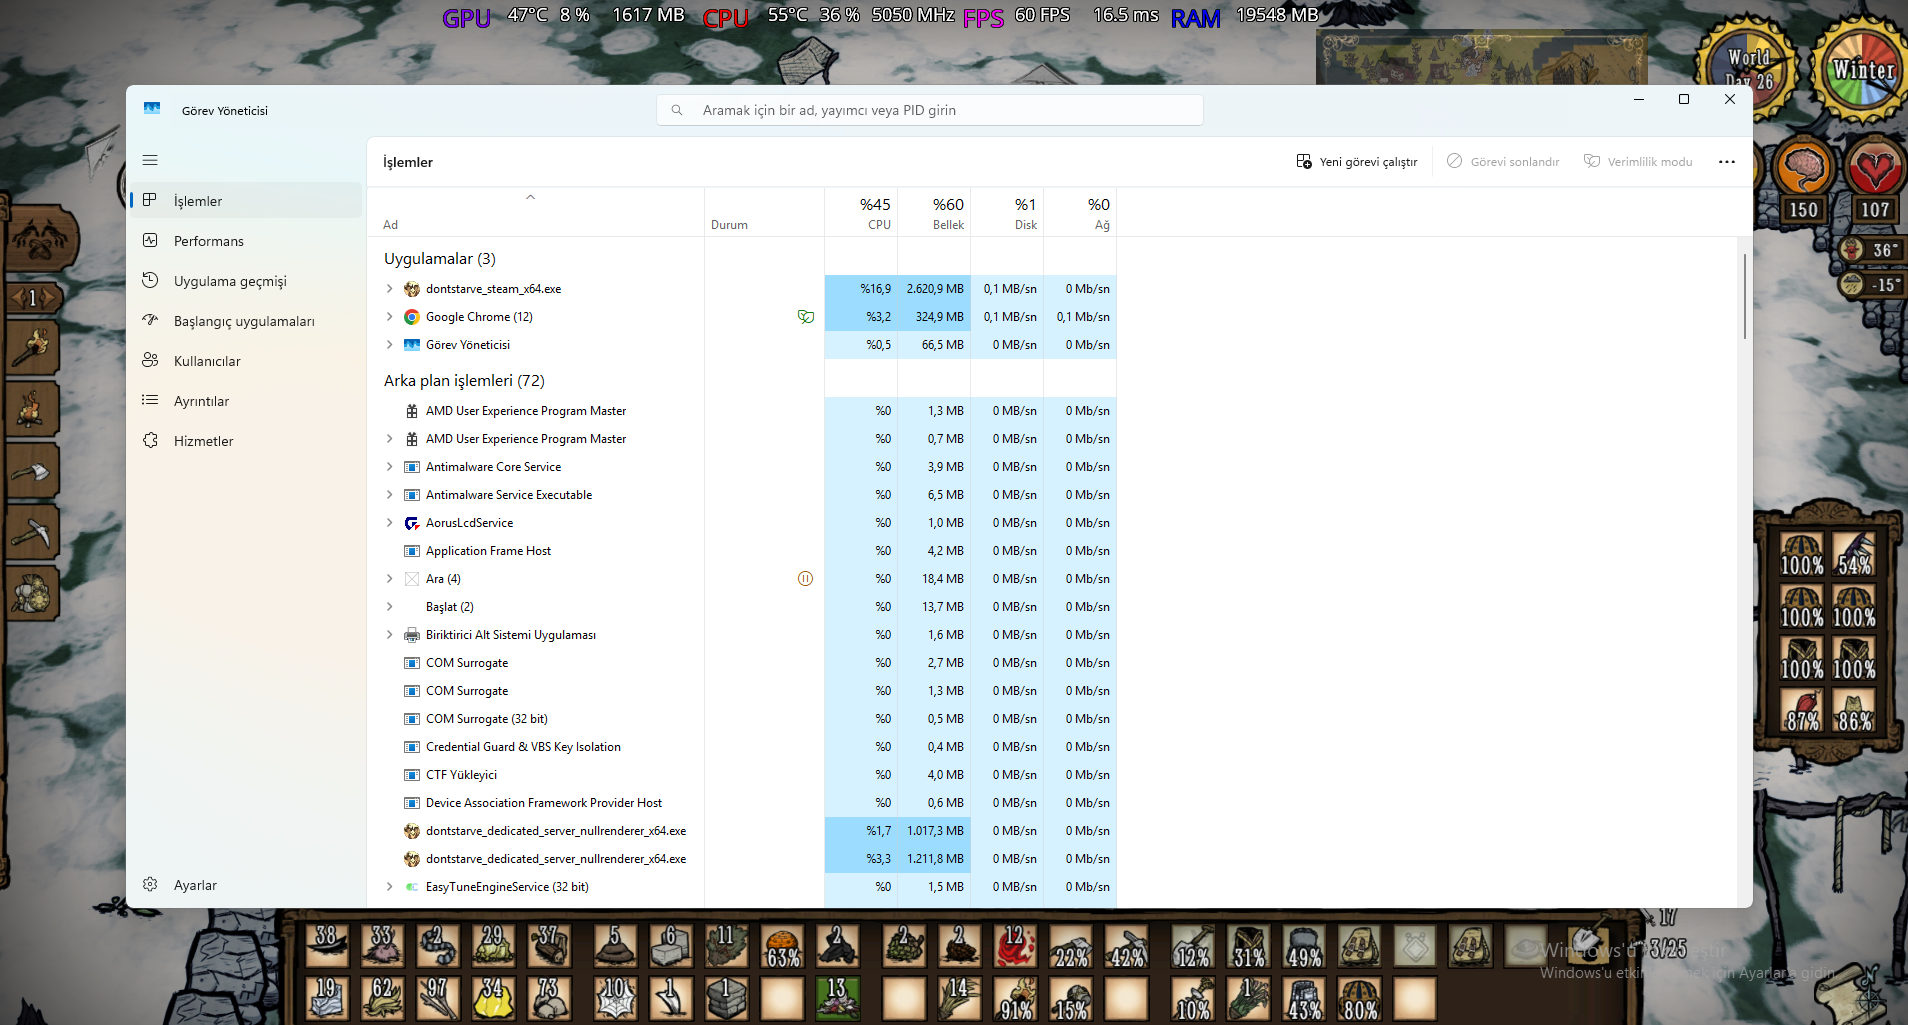Click the Yeni görevi çalıştır button
Screen dimensions: 1908x1025
1357,162
